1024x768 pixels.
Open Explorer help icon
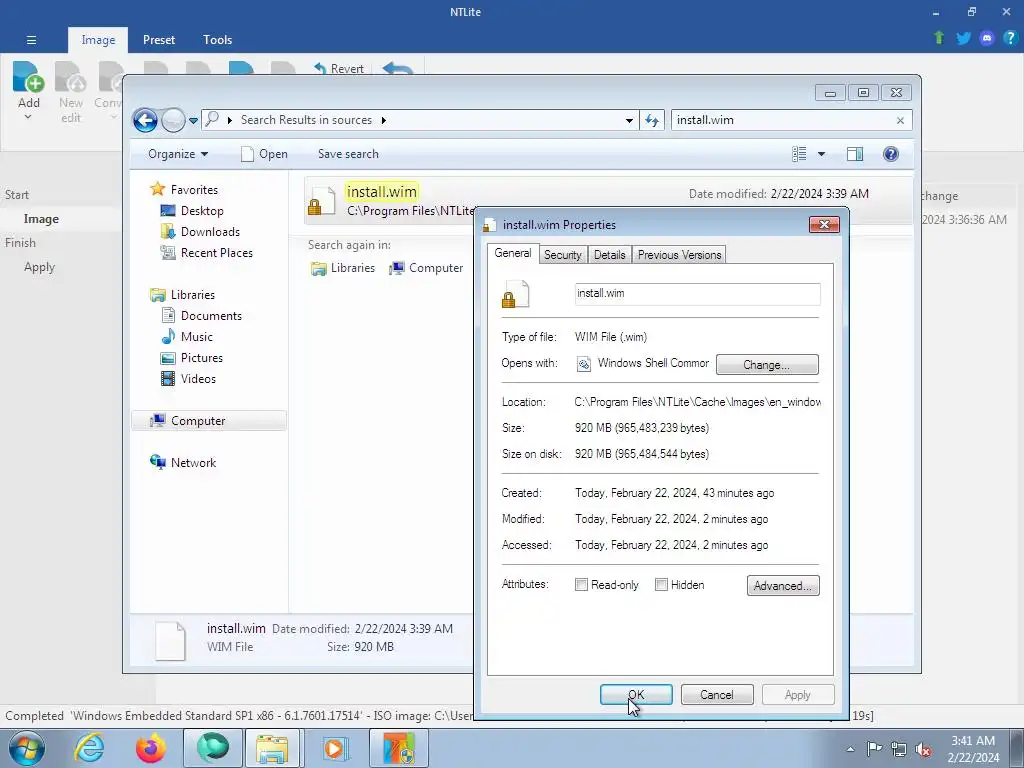[x=891, y=154]
